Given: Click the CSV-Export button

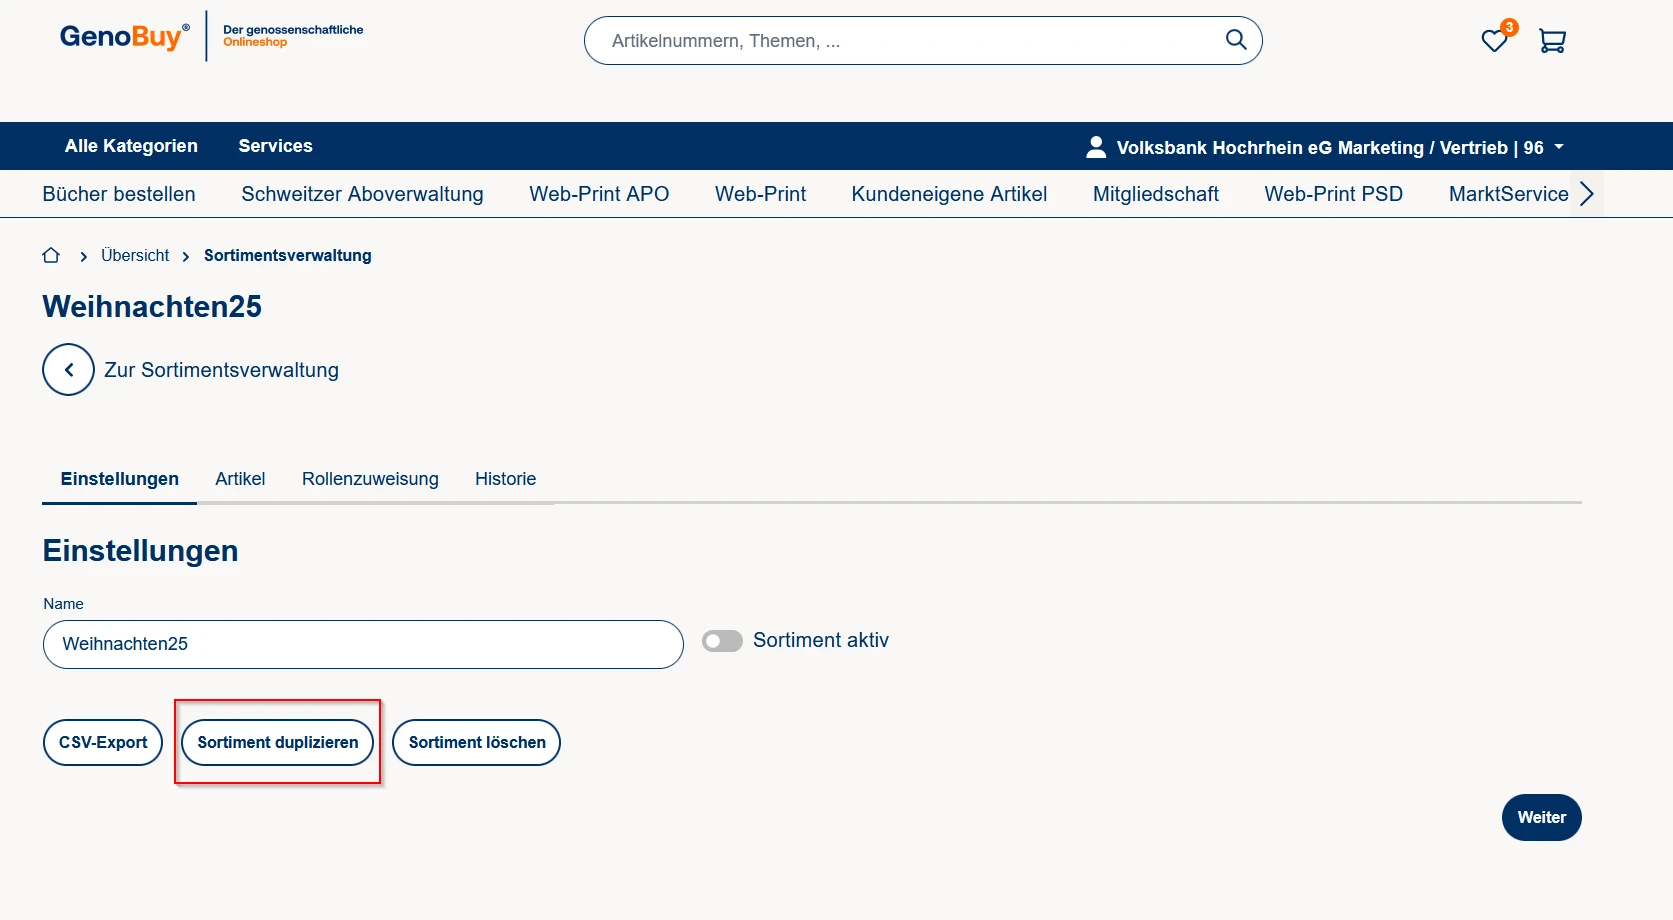Looking at the screenshot, I should [103, 743].
